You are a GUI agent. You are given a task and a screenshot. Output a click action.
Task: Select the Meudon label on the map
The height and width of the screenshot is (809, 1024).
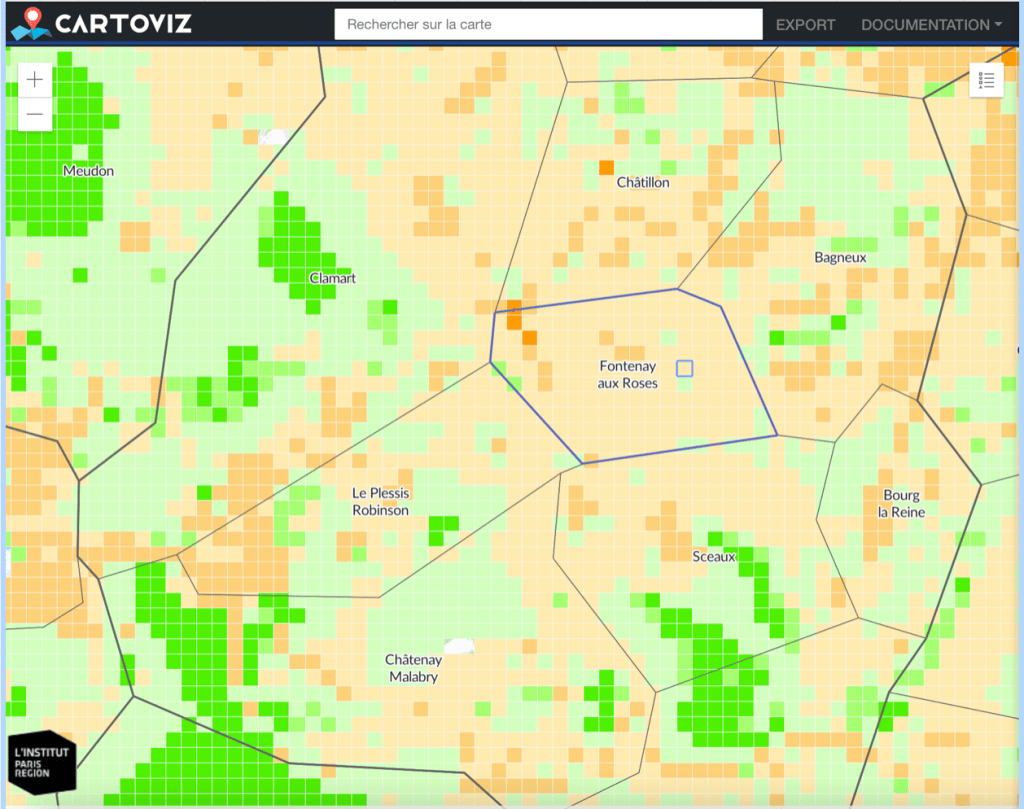88,171
